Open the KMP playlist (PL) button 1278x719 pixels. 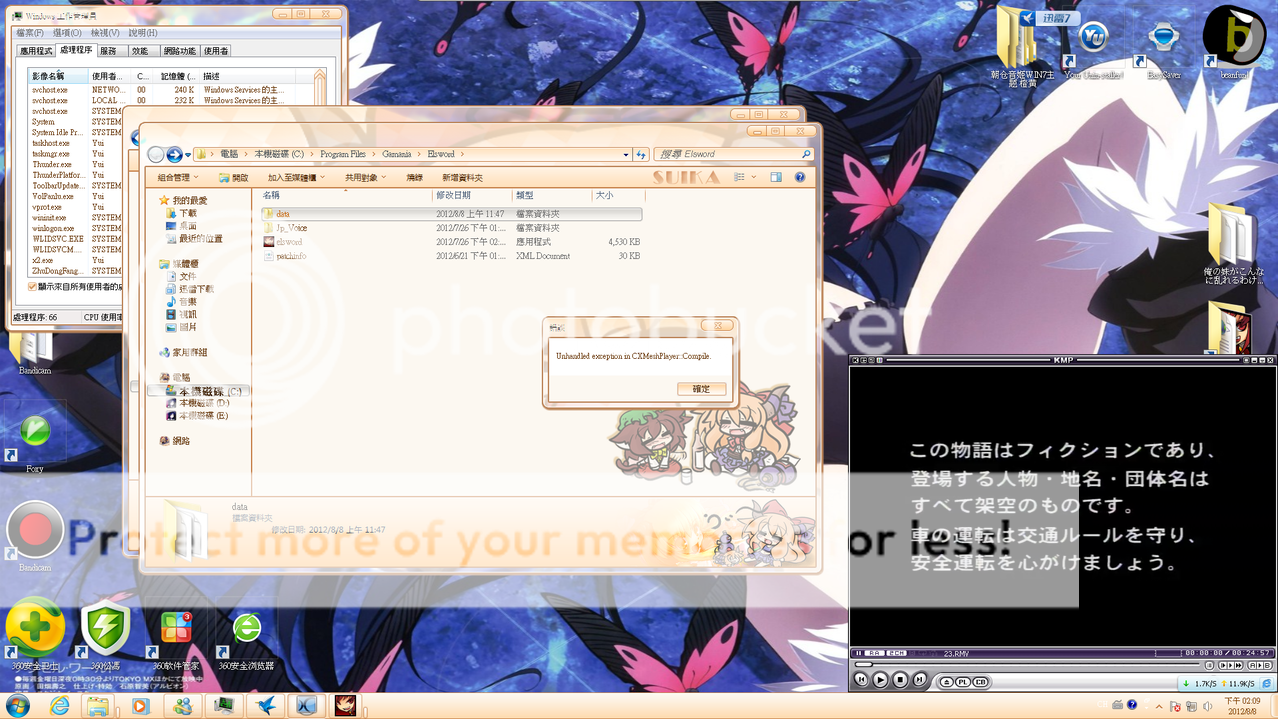click(x=964, y=681)
